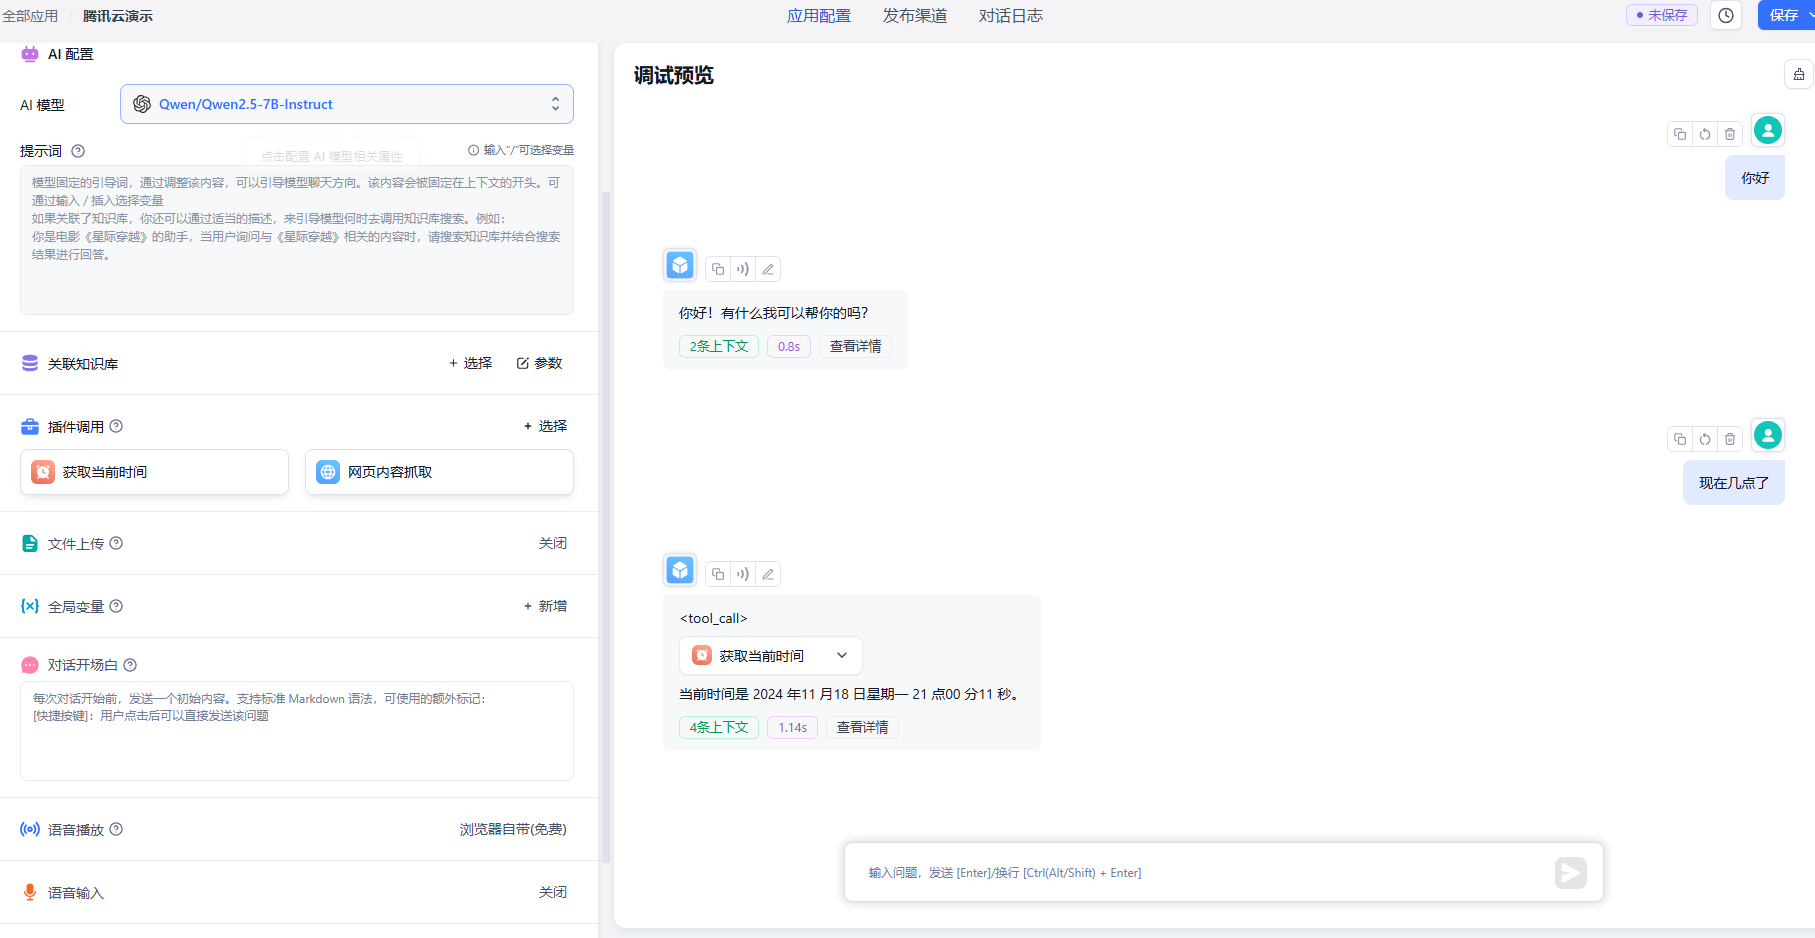Click the user avatar above 你好 message
1815x938 pixels.
(1768, 130)
